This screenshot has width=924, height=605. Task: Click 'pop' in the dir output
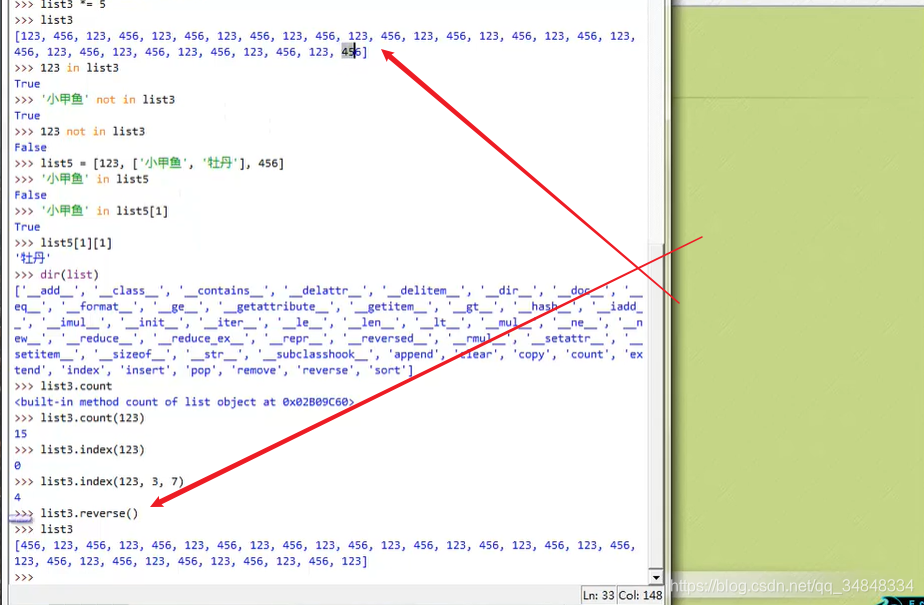201,370
